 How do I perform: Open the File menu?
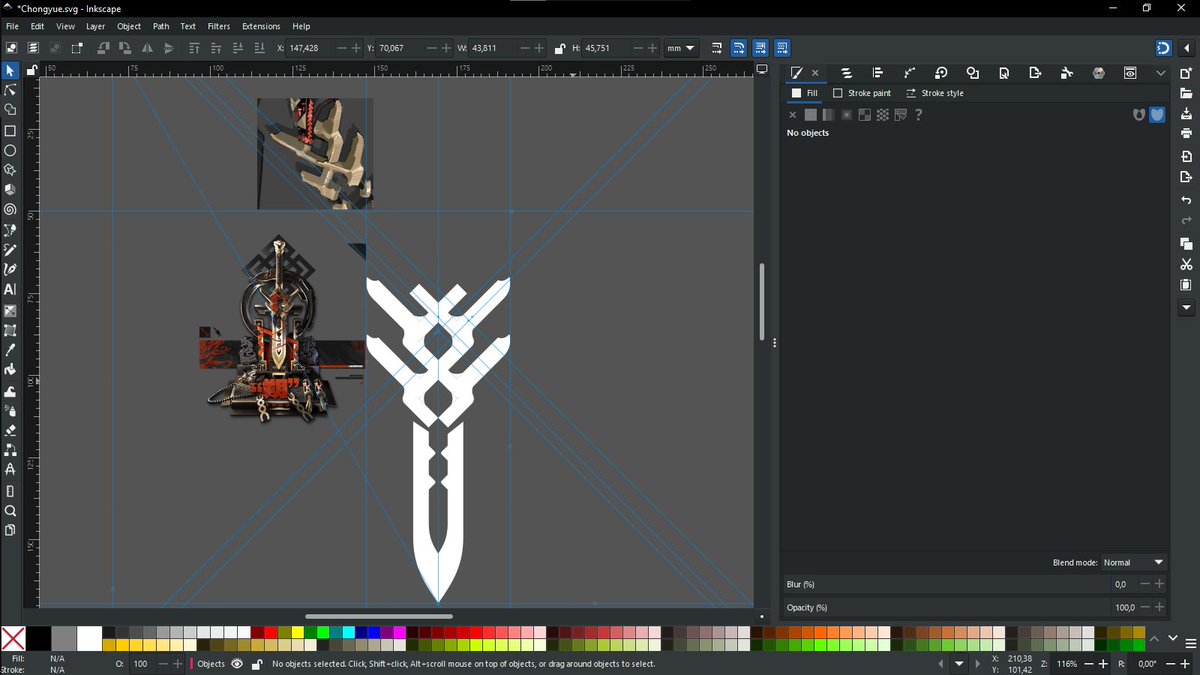11,26
